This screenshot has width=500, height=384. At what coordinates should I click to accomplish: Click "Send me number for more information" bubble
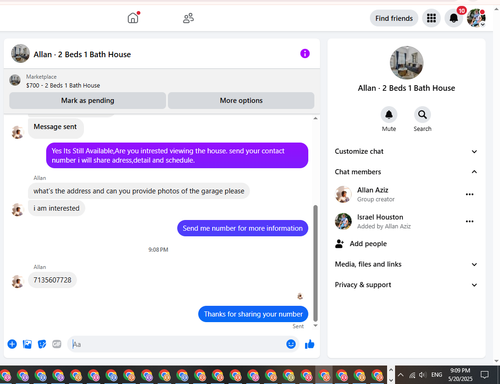point(242,228)
